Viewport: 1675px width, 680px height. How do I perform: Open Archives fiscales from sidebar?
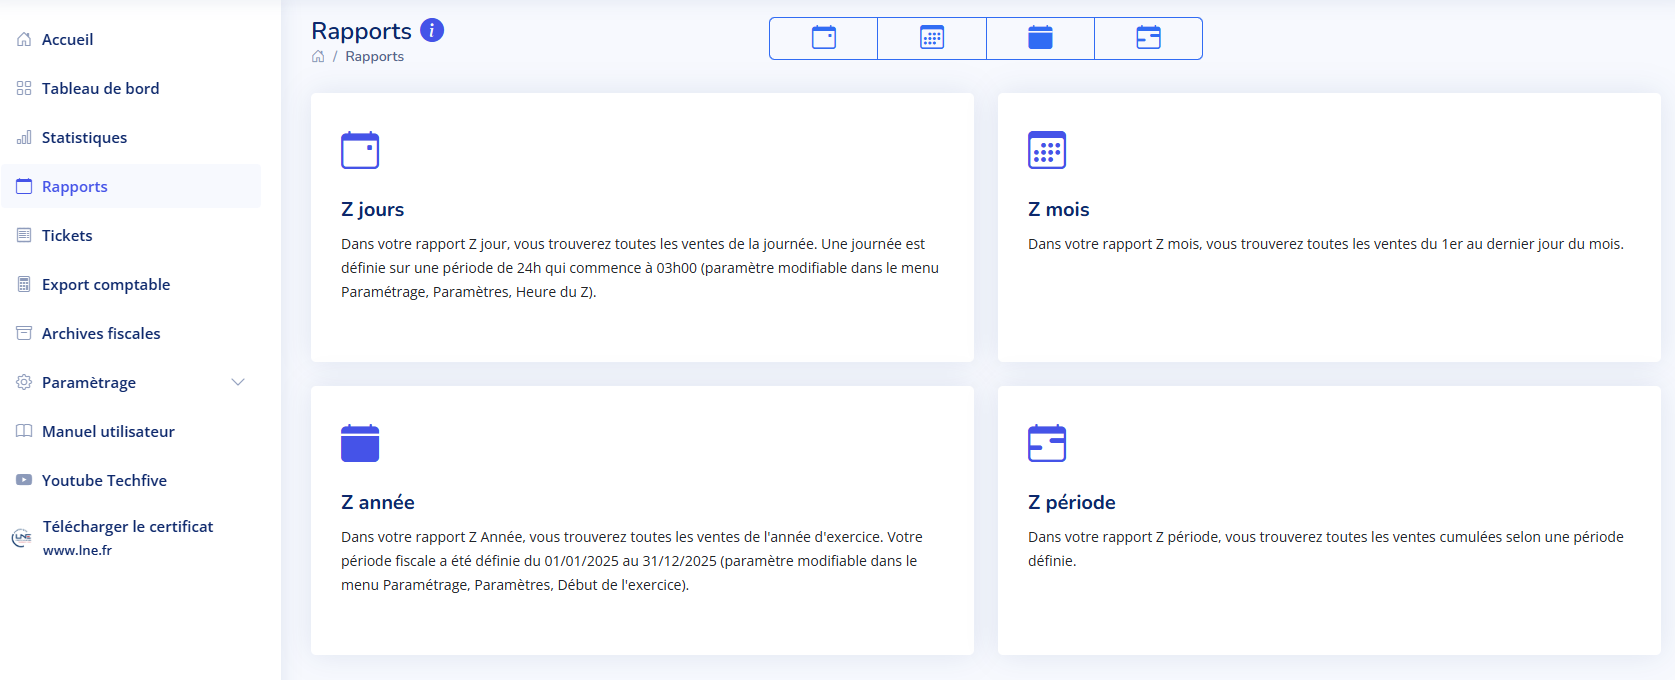coord(101,334)
